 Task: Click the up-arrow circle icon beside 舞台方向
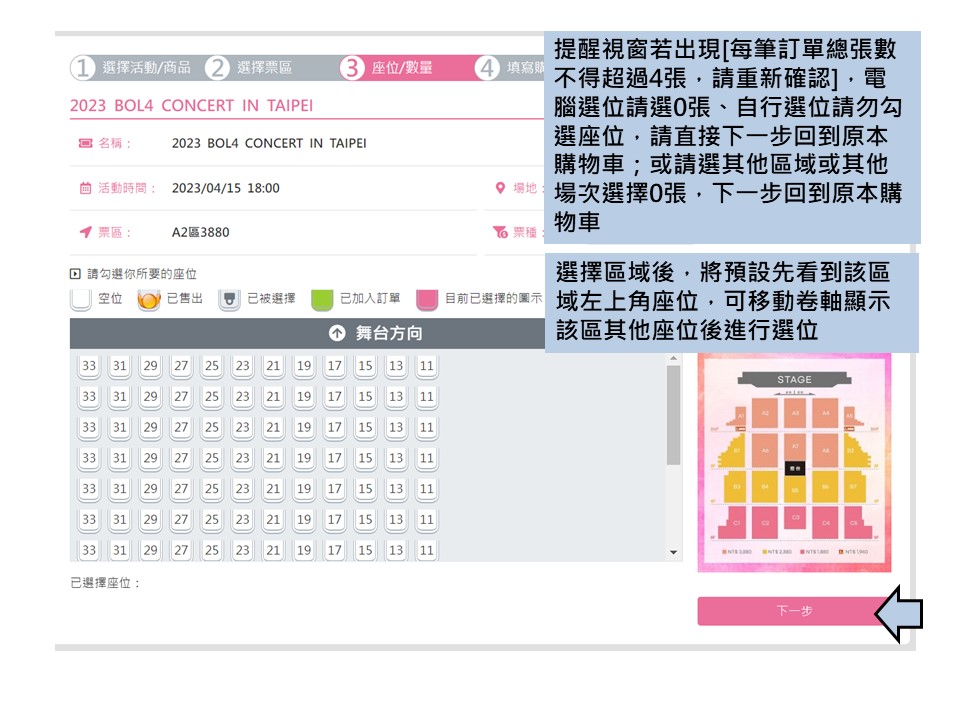click(337, 333)
